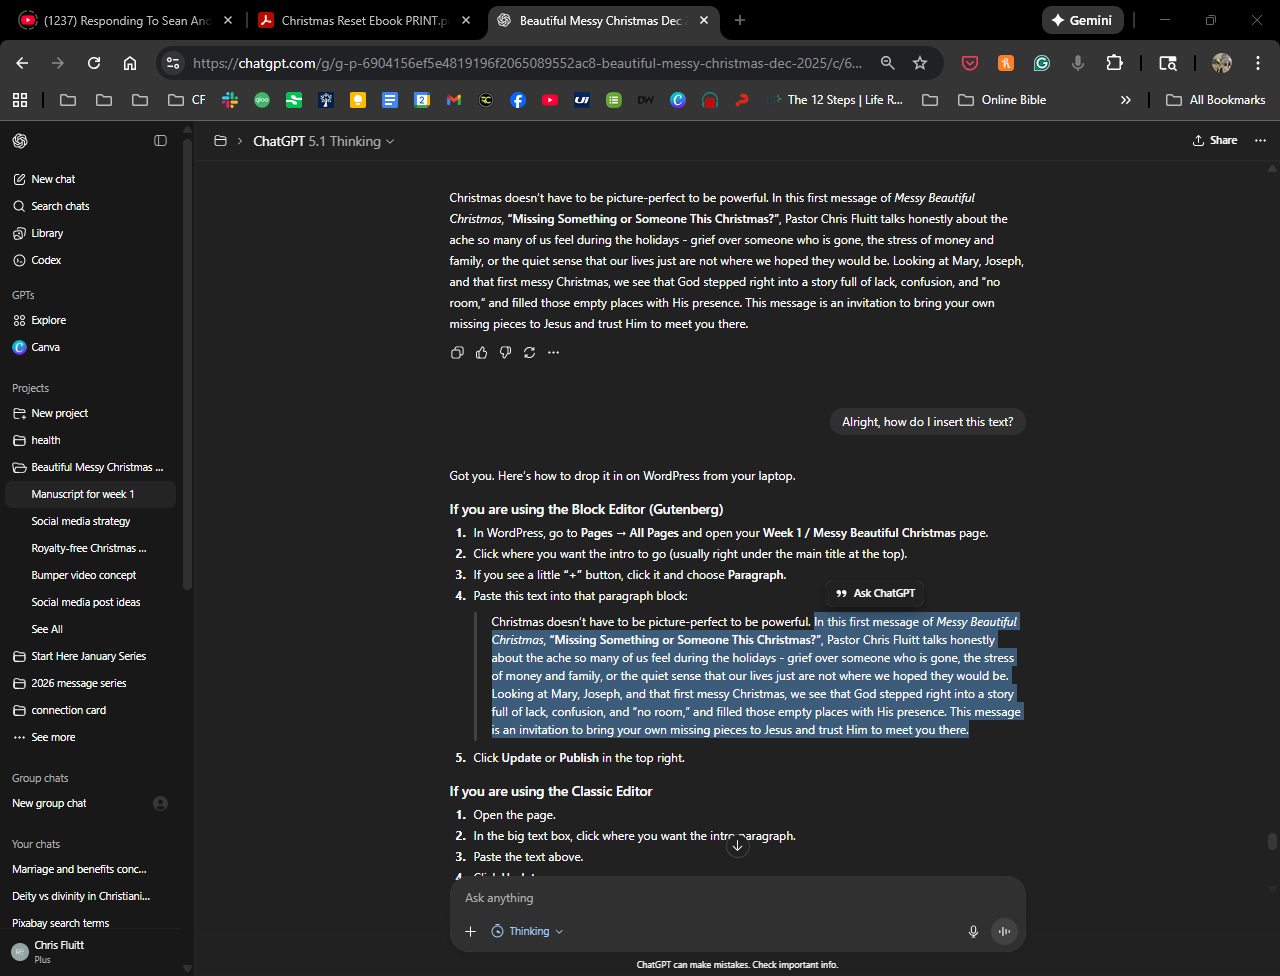Open the ChatGPT 5.1 Thinking model dropdown
Viewport: 1280px width, 976px height.
pos(323,141)
